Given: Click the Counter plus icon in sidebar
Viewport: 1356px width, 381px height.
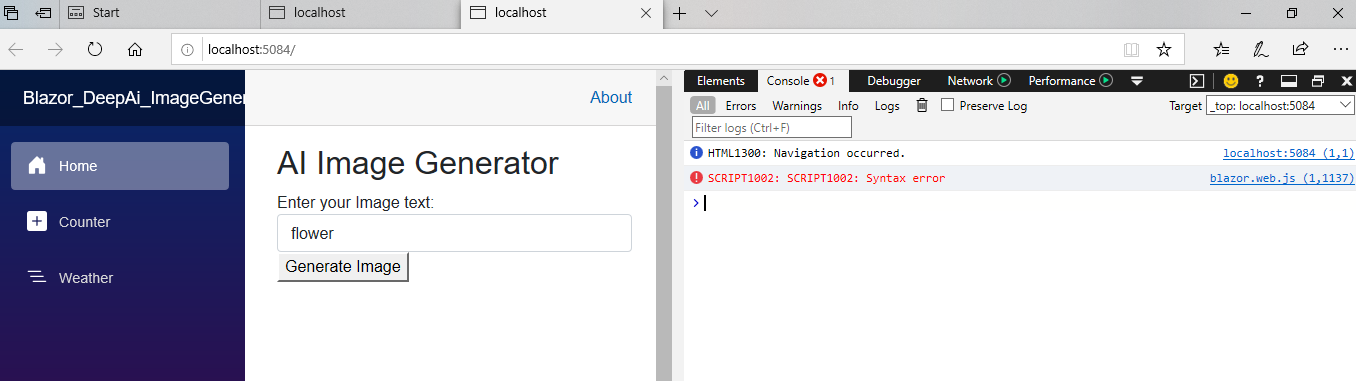Looking at the screenshot, I should (37, 222).
